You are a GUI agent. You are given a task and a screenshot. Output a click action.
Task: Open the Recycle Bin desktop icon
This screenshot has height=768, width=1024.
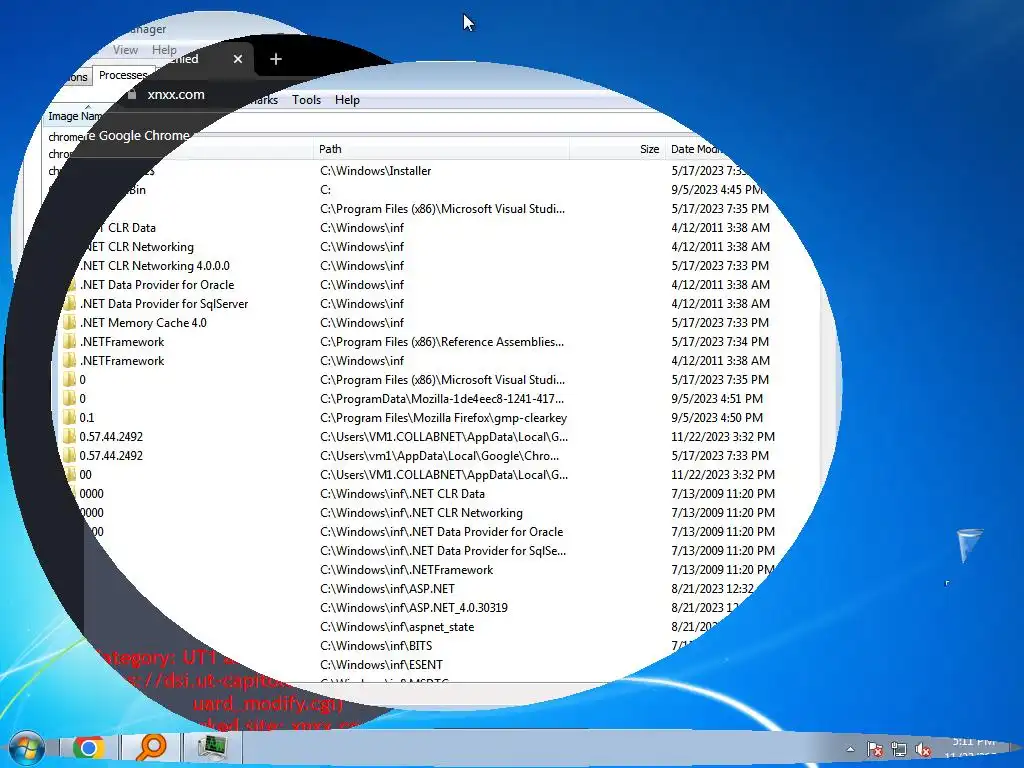[x=969, y=546]
